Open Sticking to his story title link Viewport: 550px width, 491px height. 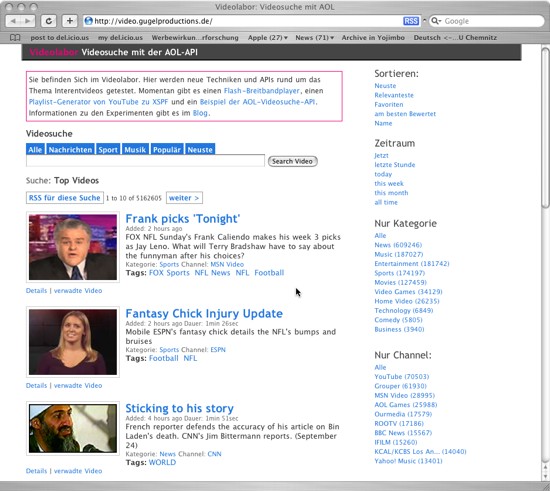[180, 408]
